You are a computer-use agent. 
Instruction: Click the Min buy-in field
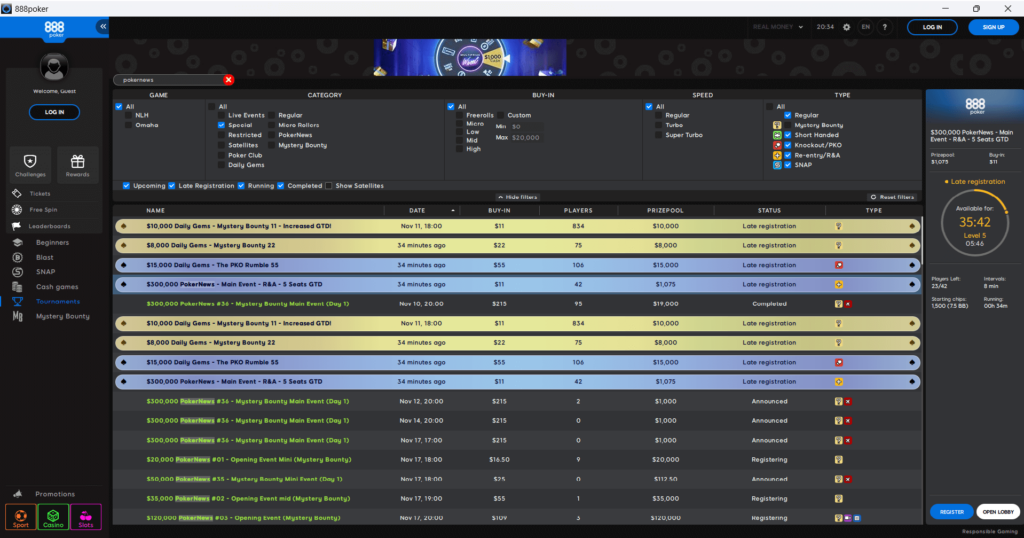click(526, 127)
